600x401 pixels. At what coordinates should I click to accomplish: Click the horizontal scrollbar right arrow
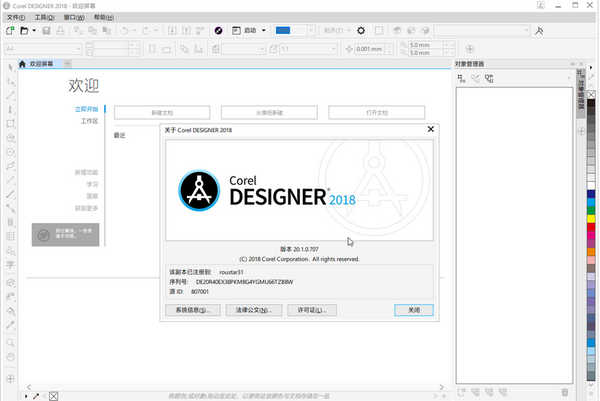(441, 387)
